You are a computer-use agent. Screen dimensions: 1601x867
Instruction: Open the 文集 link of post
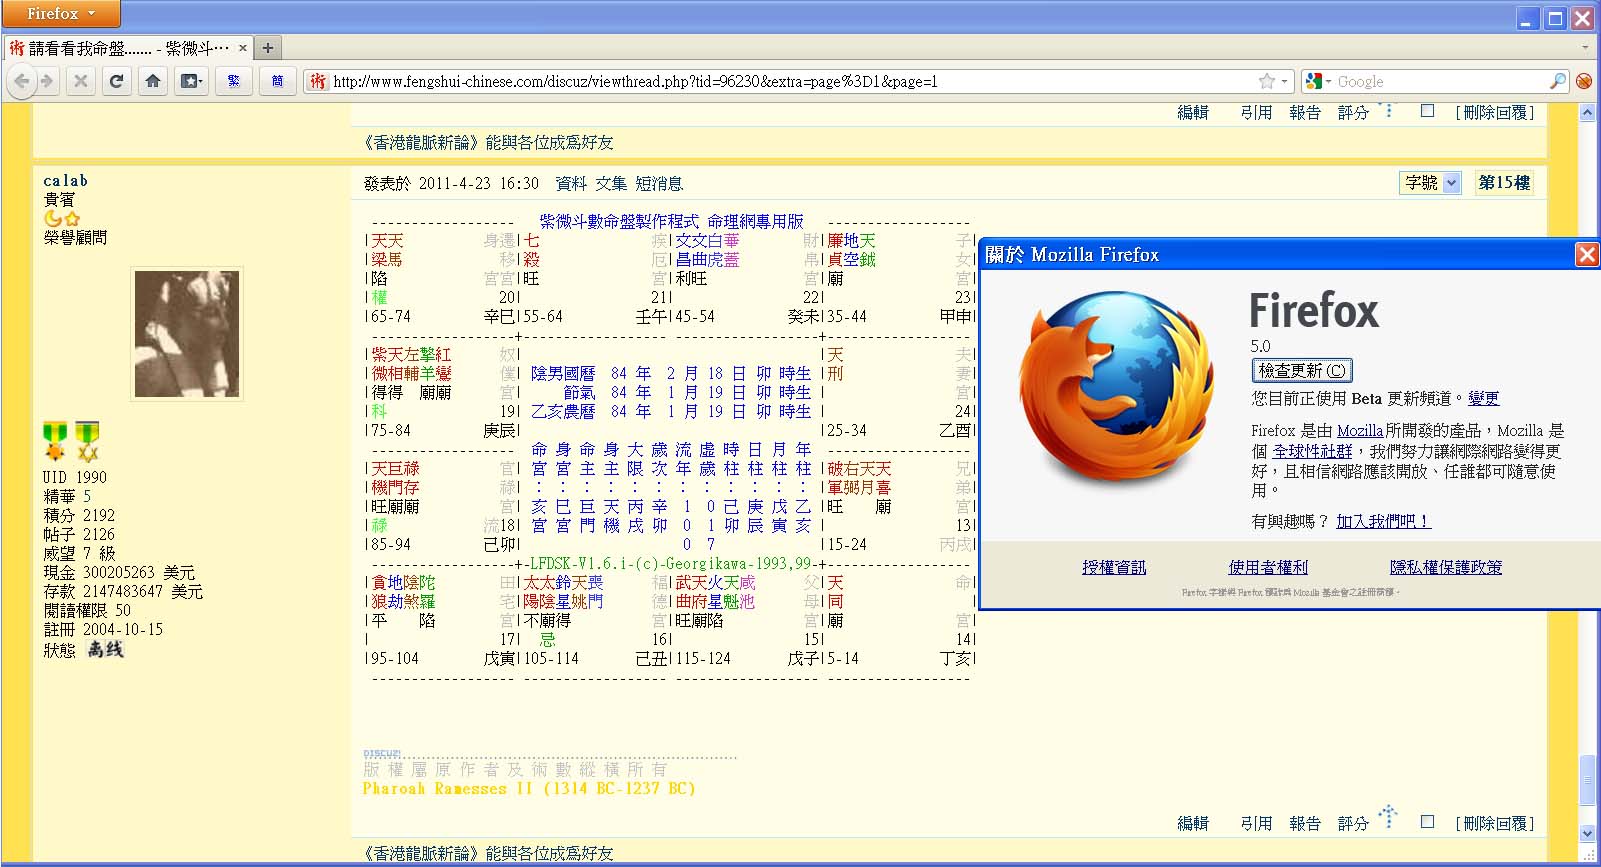tap(611, 183)
